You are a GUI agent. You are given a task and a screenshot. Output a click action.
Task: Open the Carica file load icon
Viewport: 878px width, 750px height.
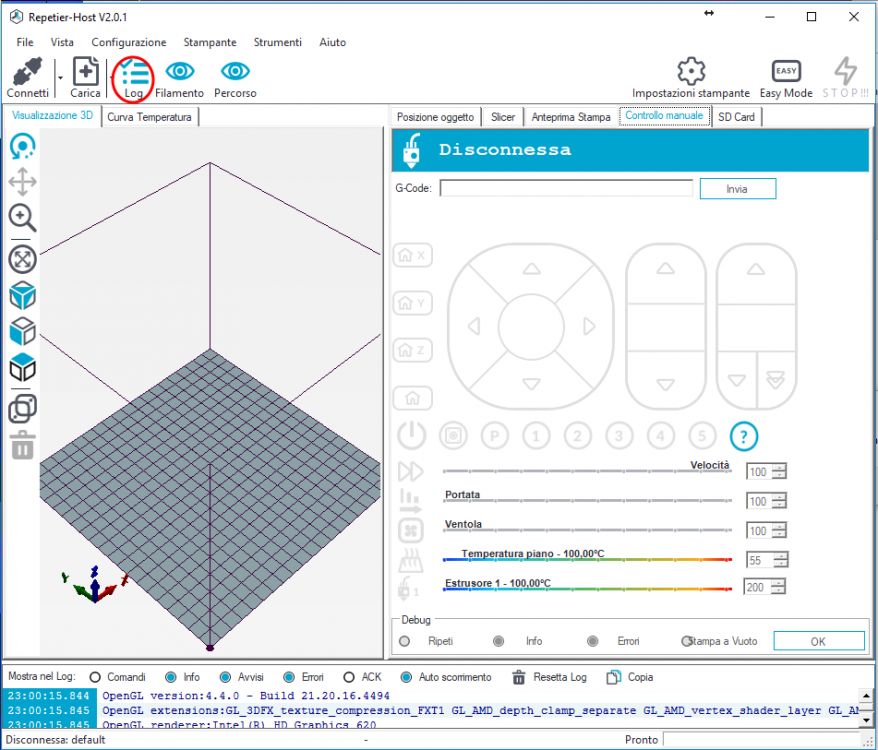[x=85, y=73]
